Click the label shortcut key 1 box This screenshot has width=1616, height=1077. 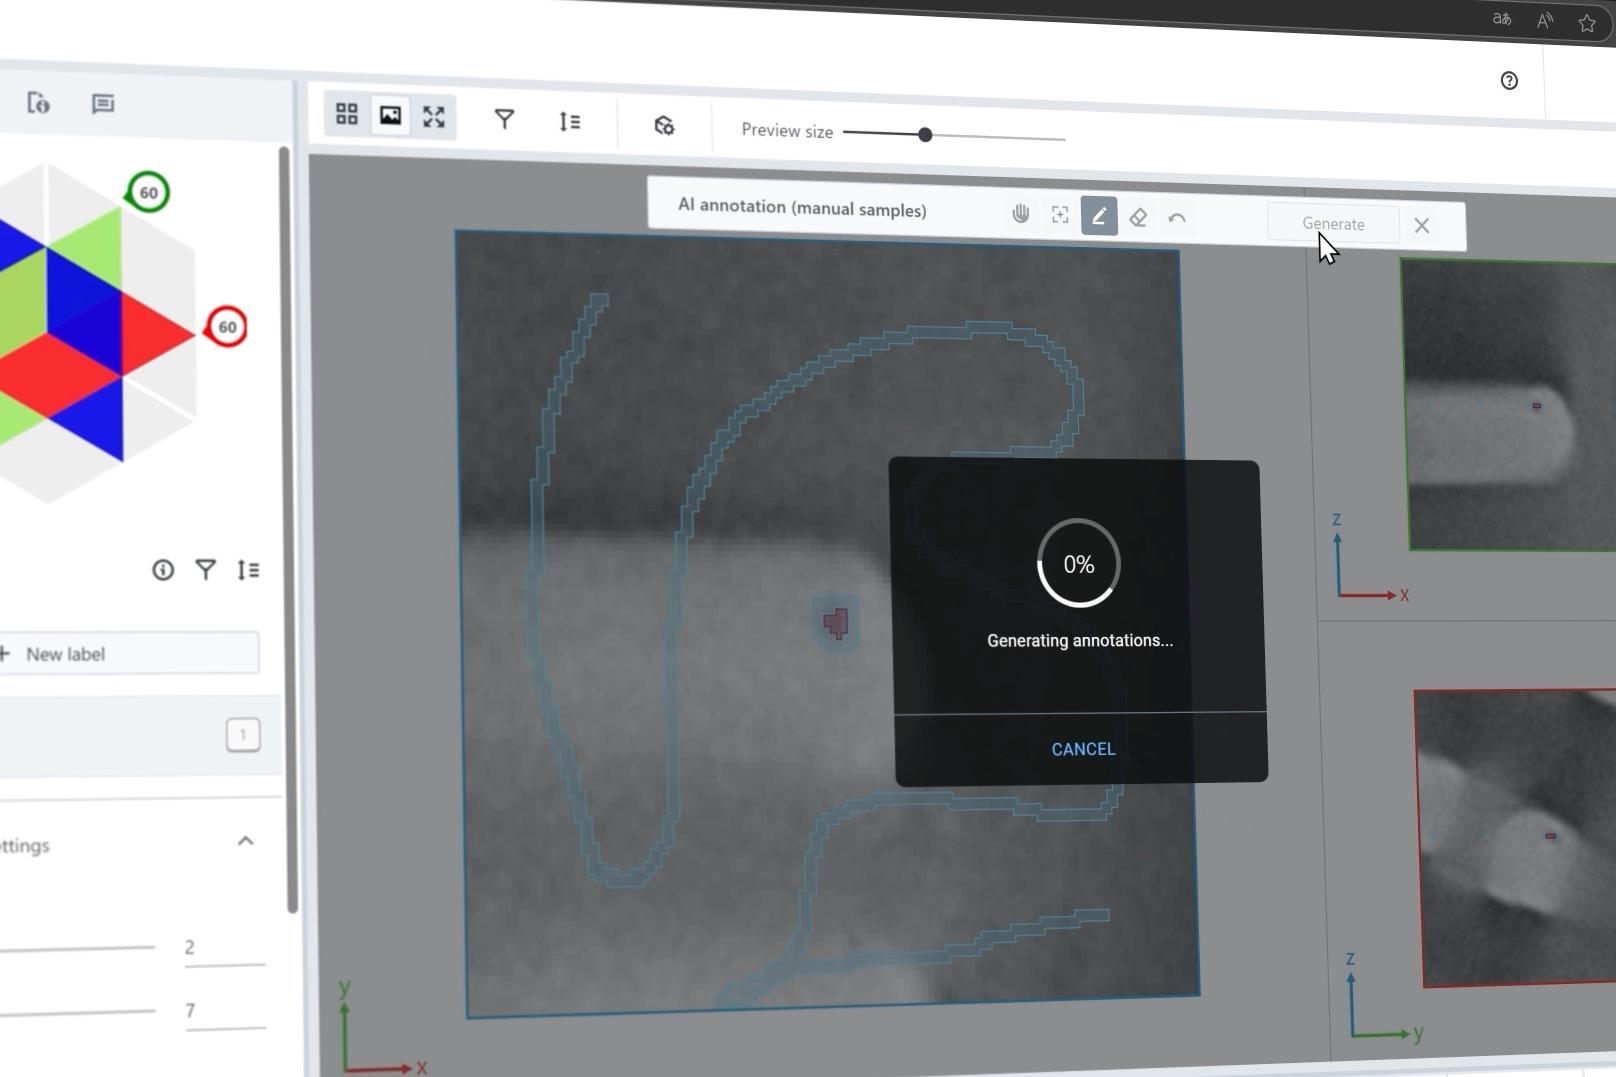243,735
